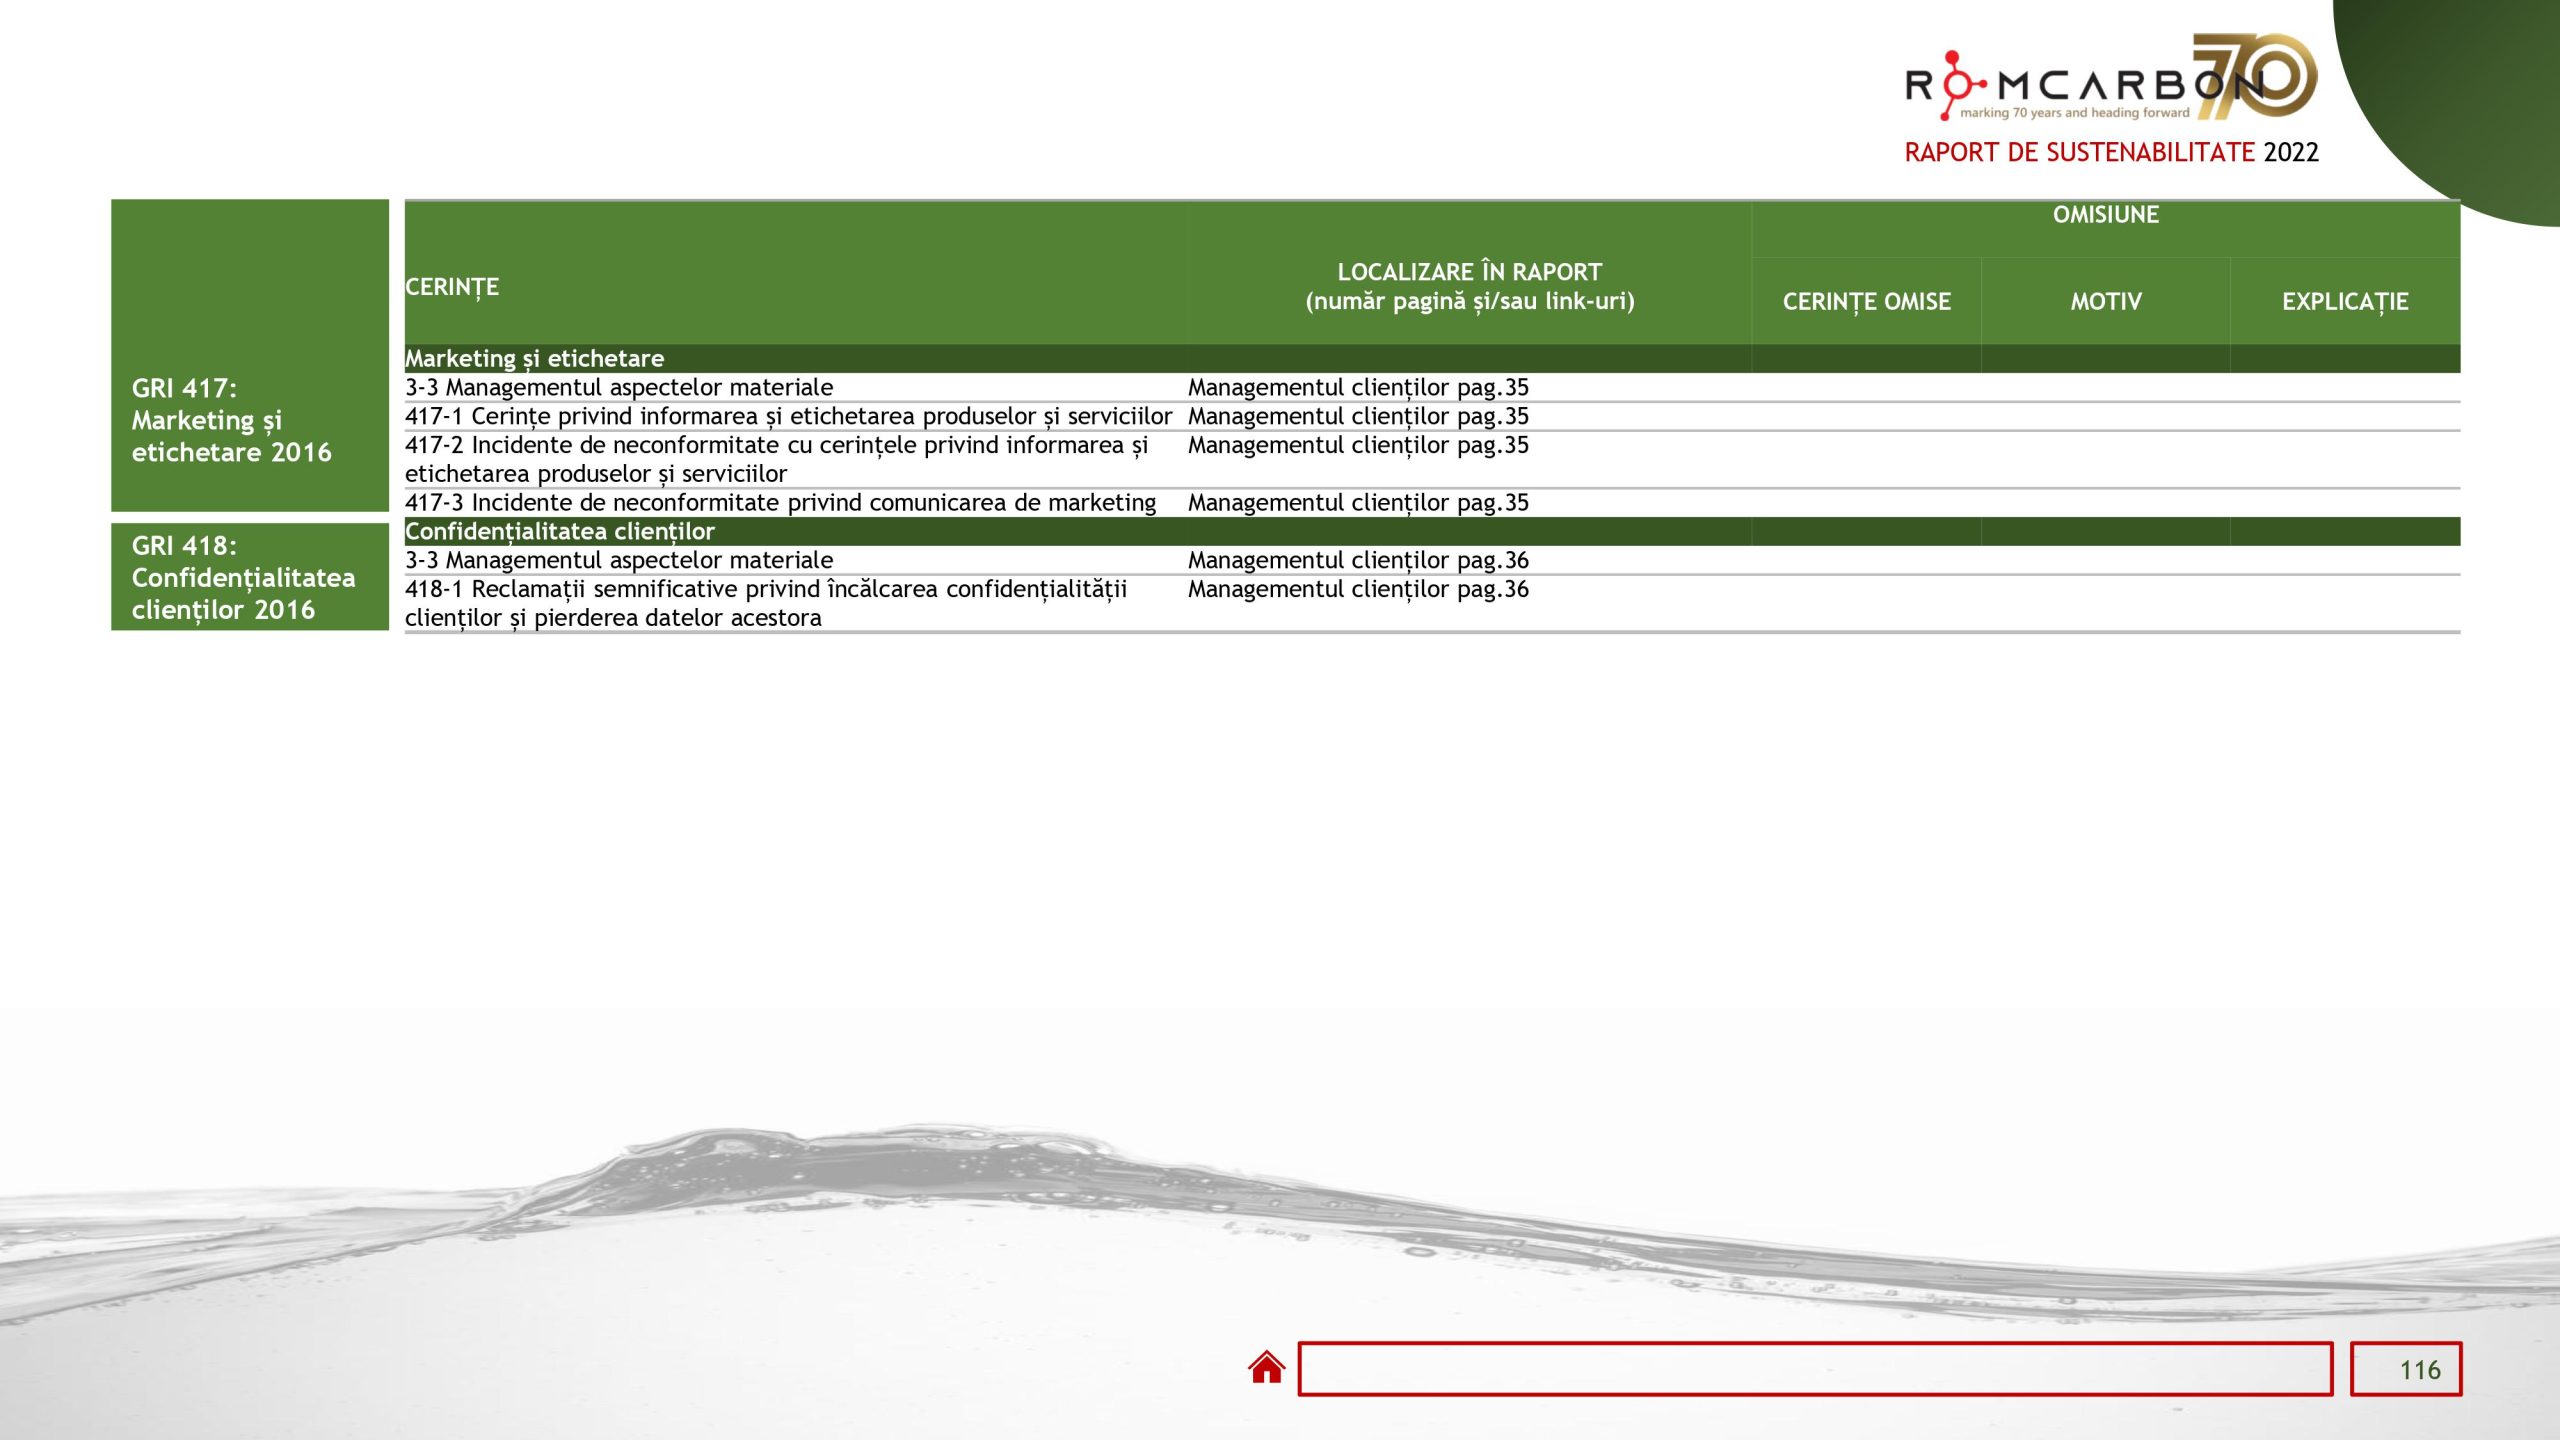
Task: Click pag.35 reference for 417-2 row
Action: coord(1358,445)
